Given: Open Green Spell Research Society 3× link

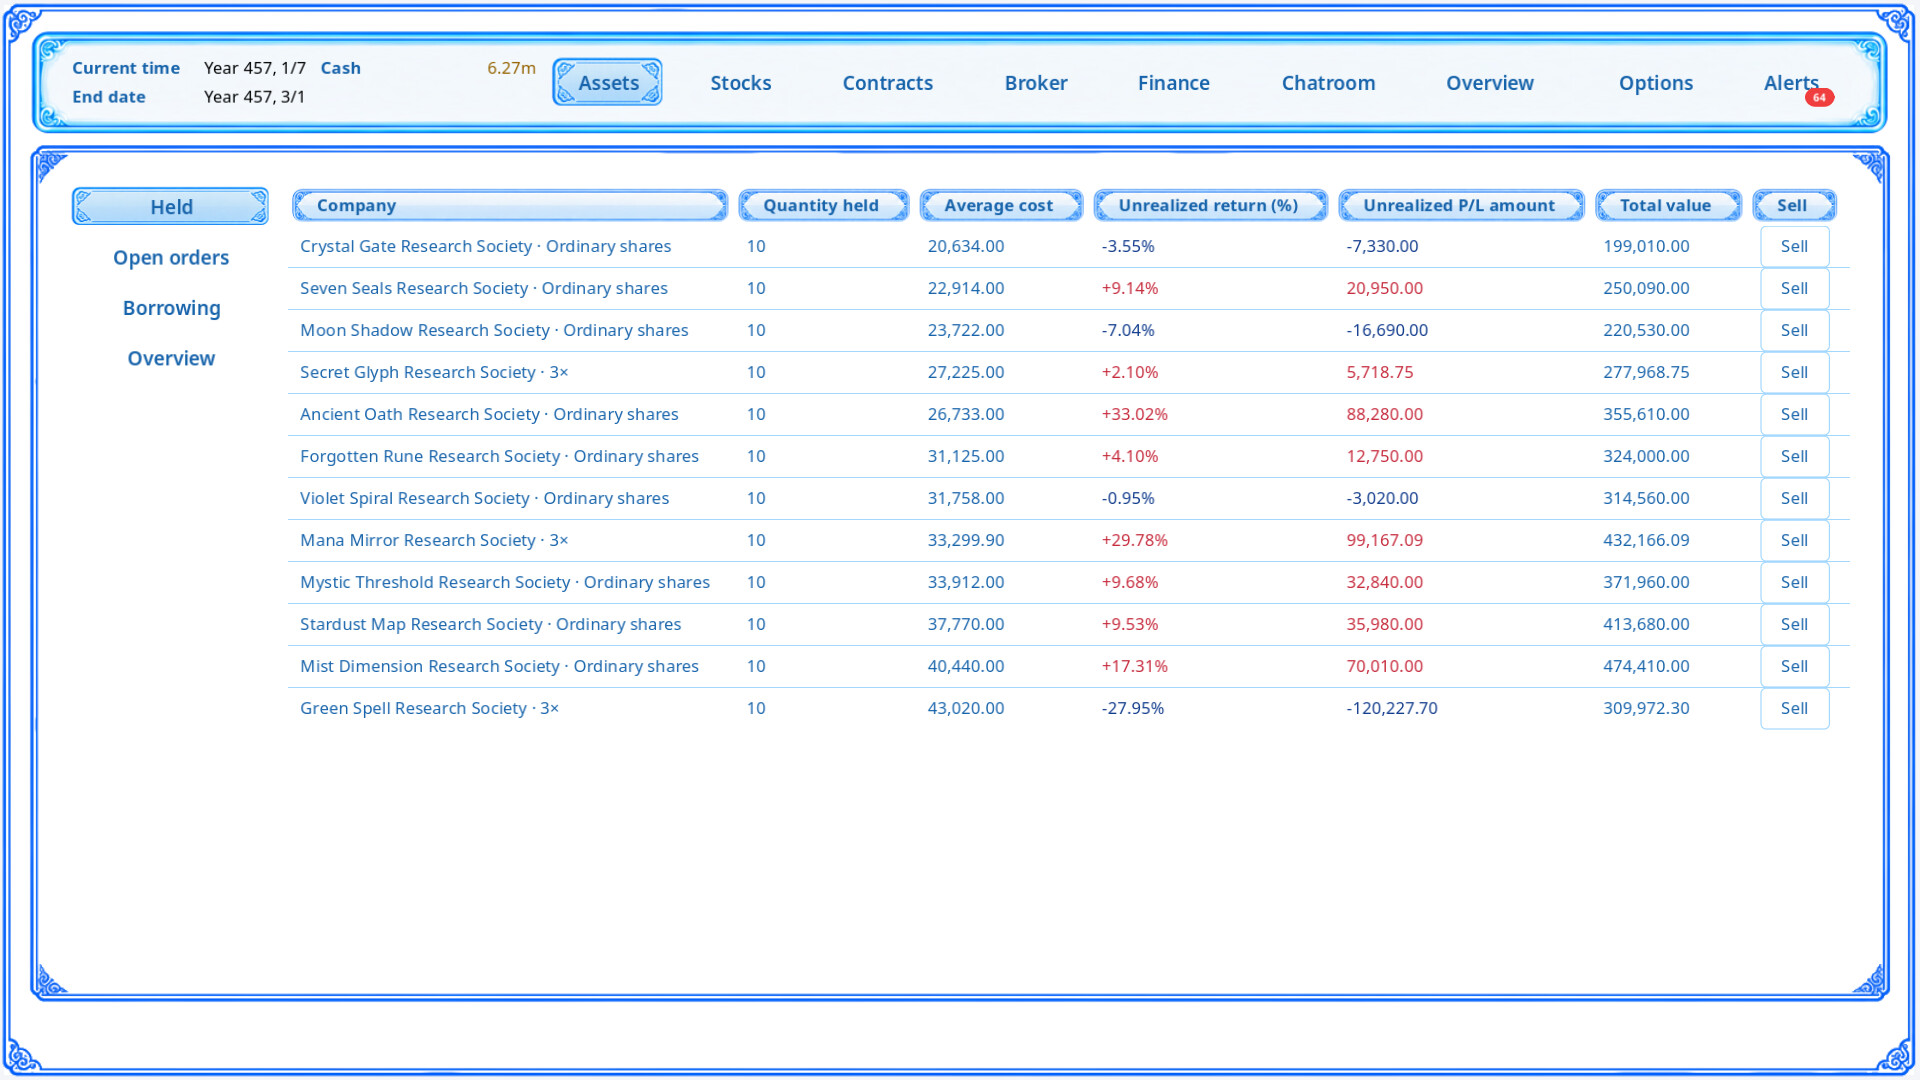Looking at the screenshot, I should click(429, 708).
